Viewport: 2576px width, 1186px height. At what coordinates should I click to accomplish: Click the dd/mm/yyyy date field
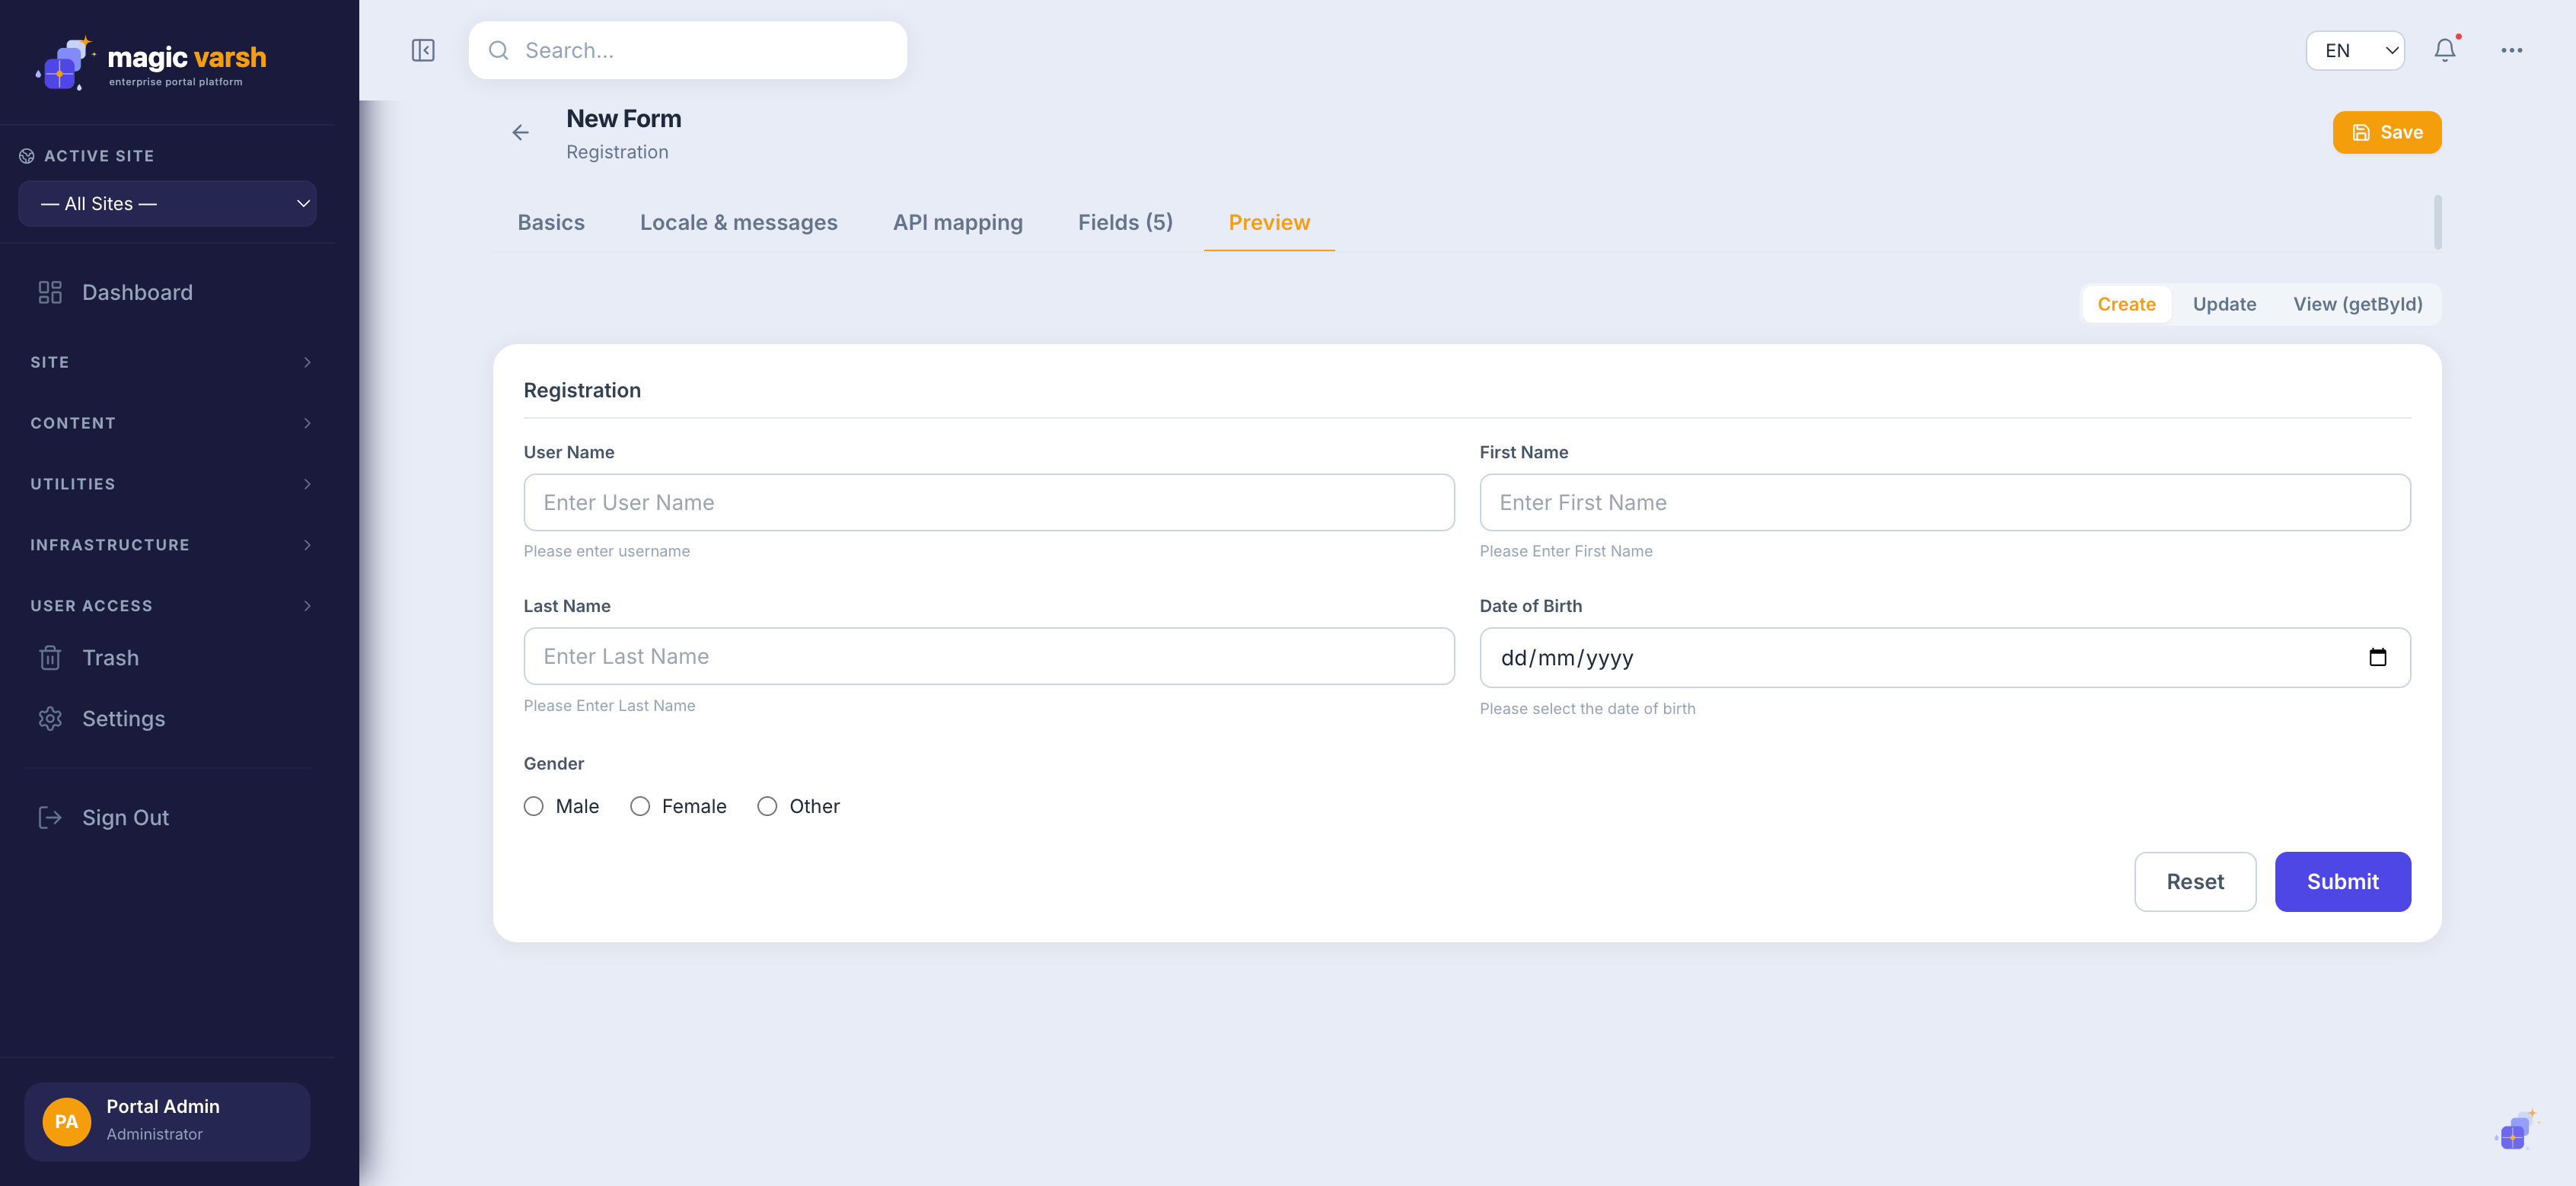pos(1945,657)
